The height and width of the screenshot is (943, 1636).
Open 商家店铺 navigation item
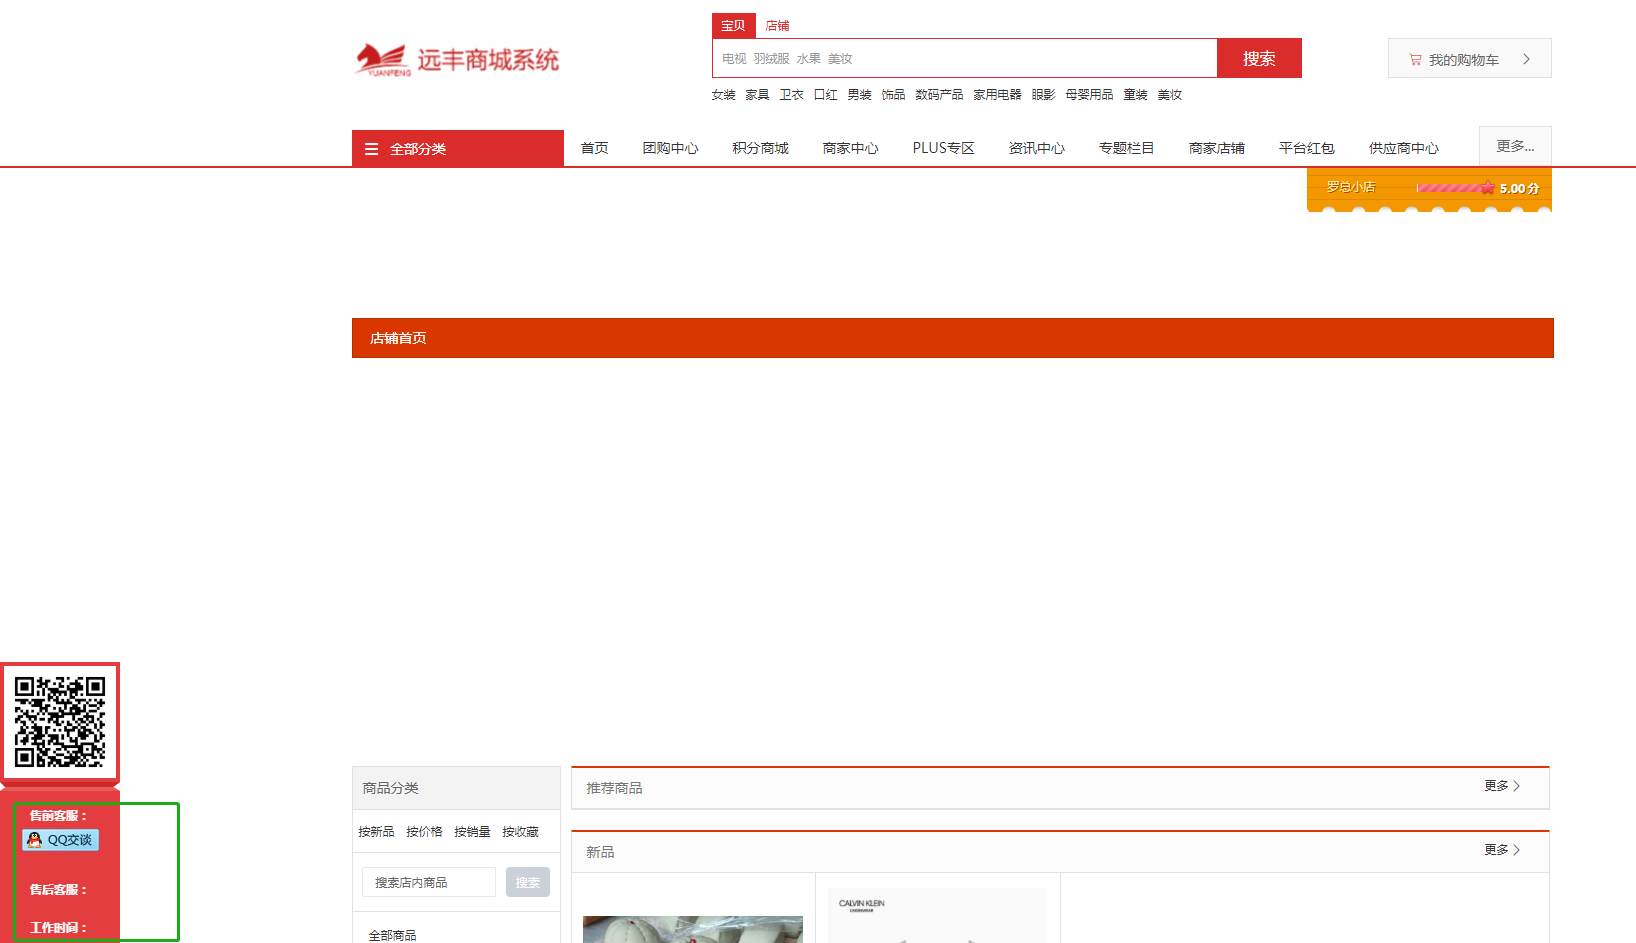pyautogui.click(x=1216, y=148)
